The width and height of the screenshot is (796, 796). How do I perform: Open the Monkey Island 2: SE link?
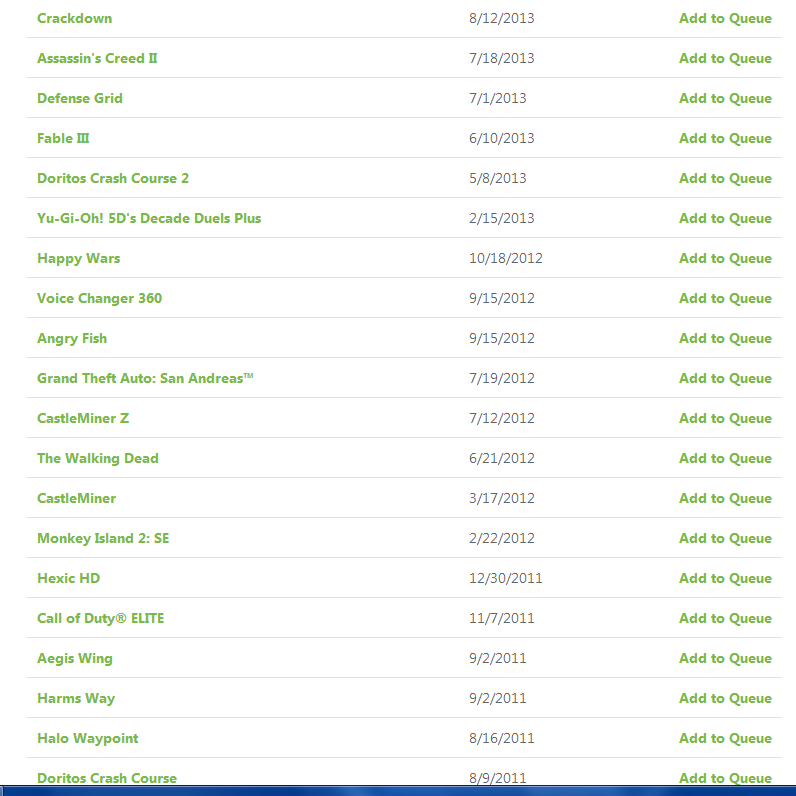click(x=103, y=539)
